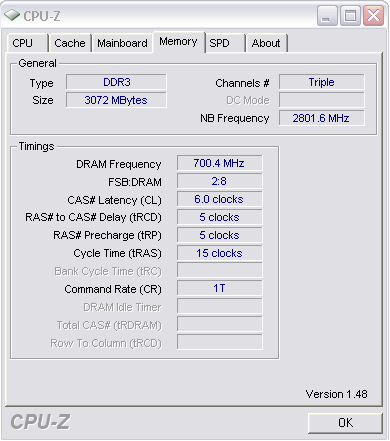
Task: Select the Memory tab
Action: (x=178, y=42)
